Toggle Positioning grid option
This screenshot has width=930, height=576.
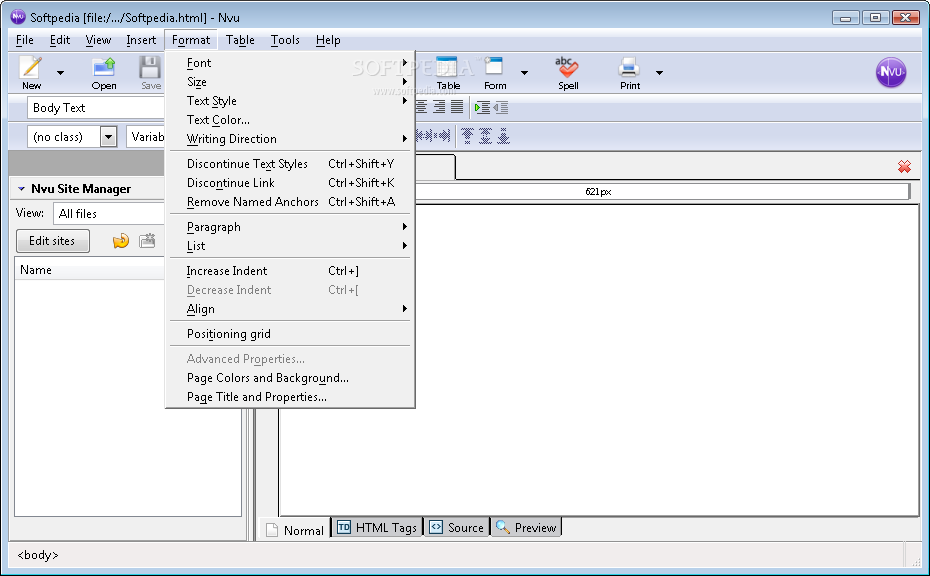[290, 334]
